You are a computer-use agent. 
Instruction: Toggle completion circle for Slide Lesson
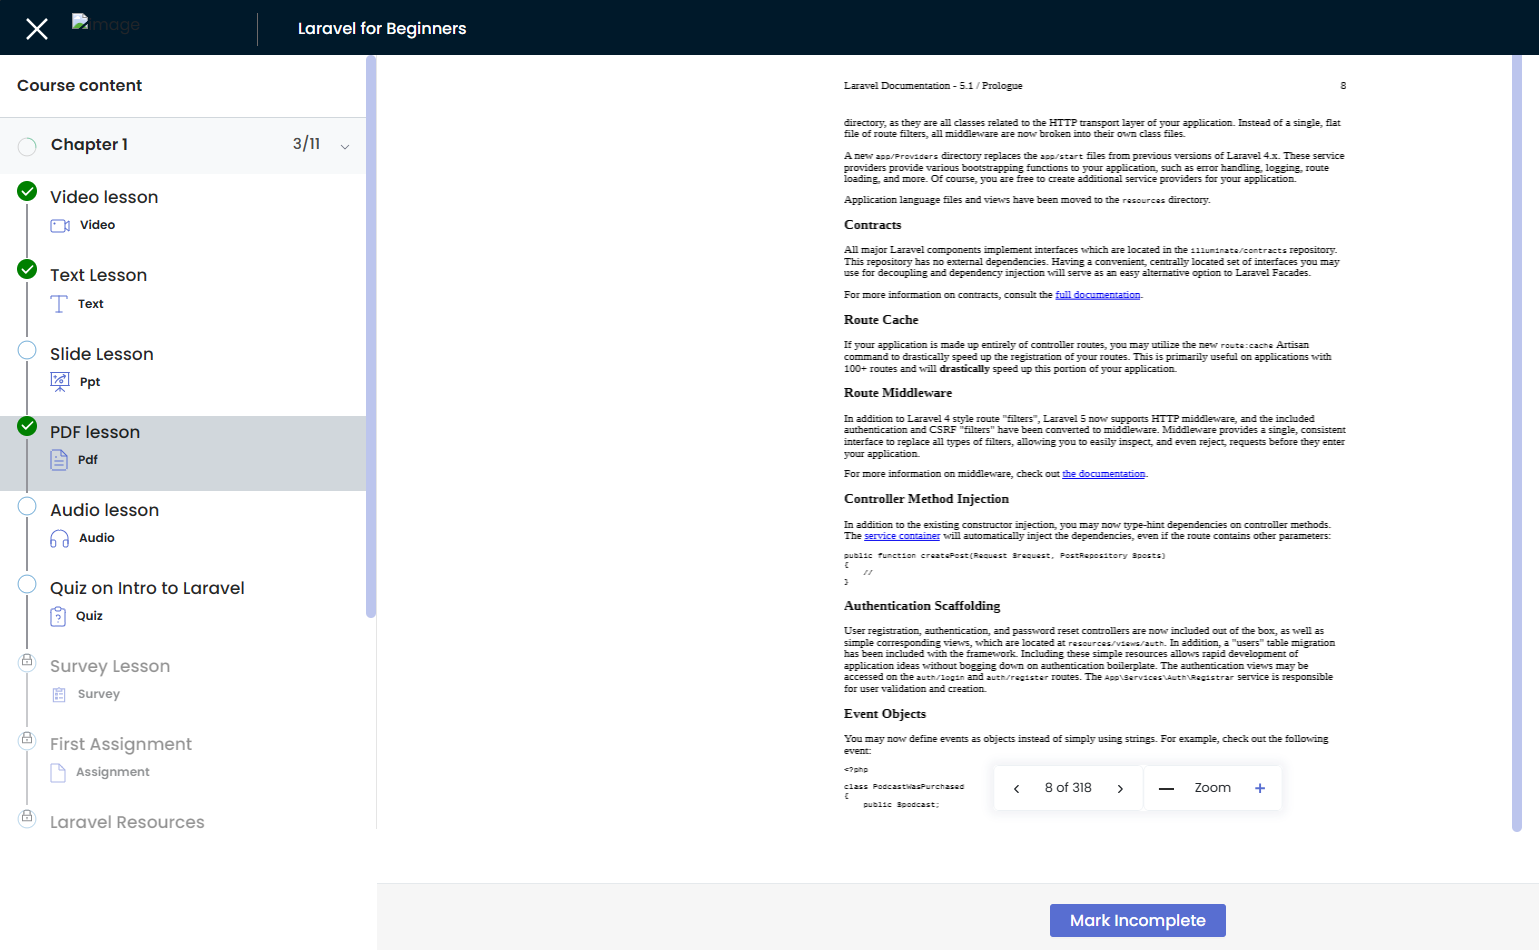pyautogui.click(x=27, y=350)
